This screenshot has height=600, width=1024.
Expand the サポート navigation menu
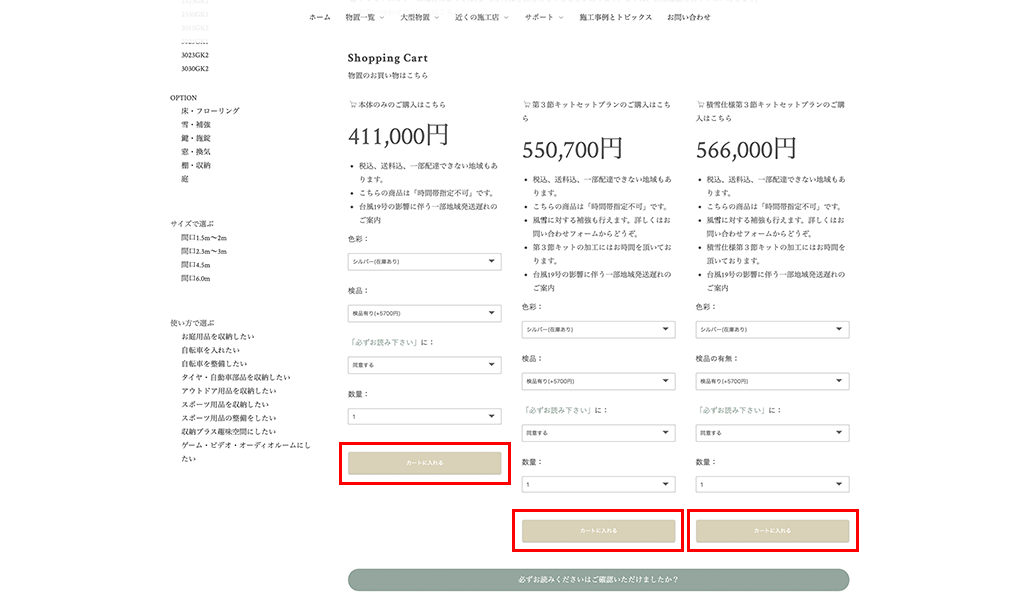click(x=544, y=18)
